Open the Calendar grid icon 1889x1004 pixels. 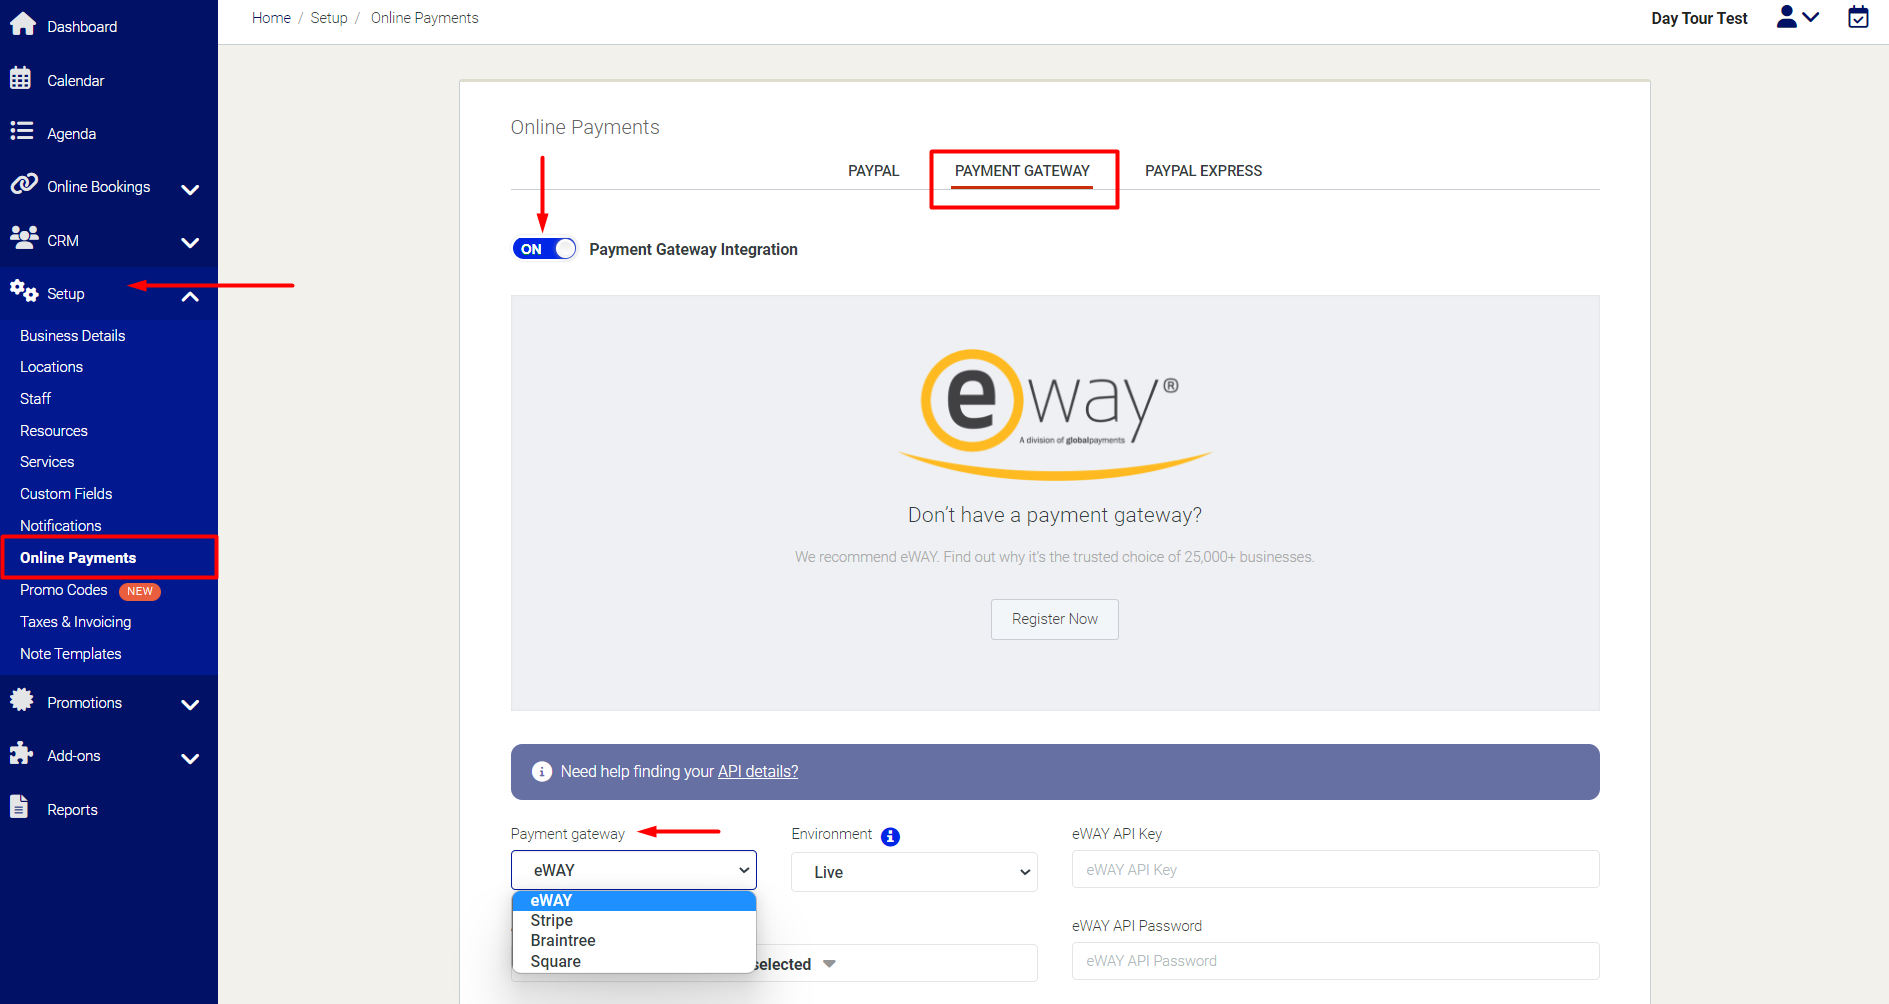click(x=20, y=78)
